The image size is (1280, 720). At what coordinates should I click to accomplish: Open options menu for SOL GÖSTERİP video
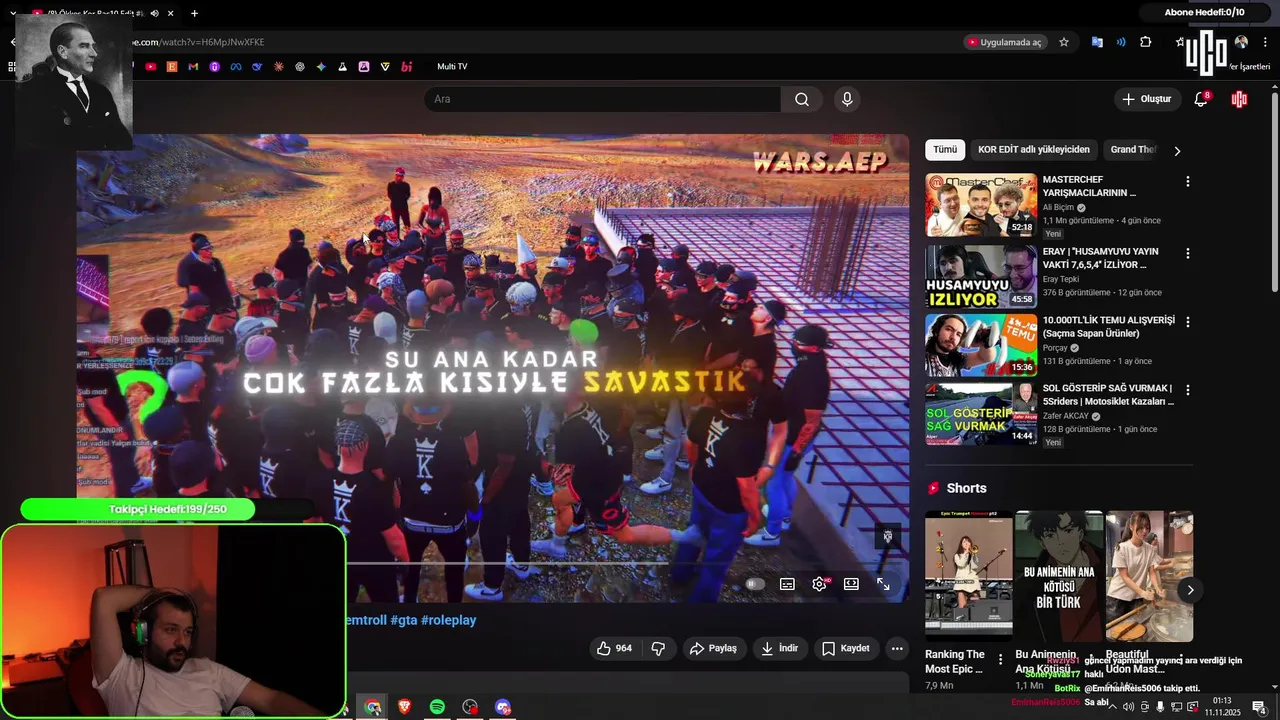click(1188, 390)
